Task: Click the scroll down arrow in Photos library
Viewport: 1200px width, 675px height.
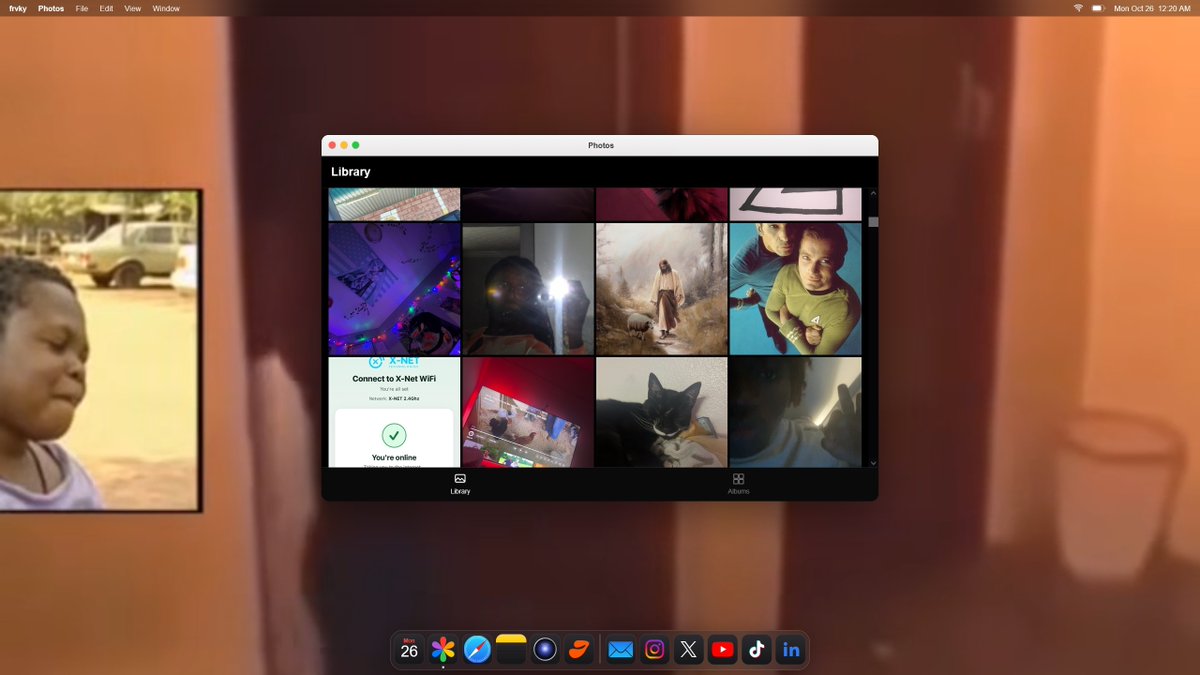Action: (873, 463)
